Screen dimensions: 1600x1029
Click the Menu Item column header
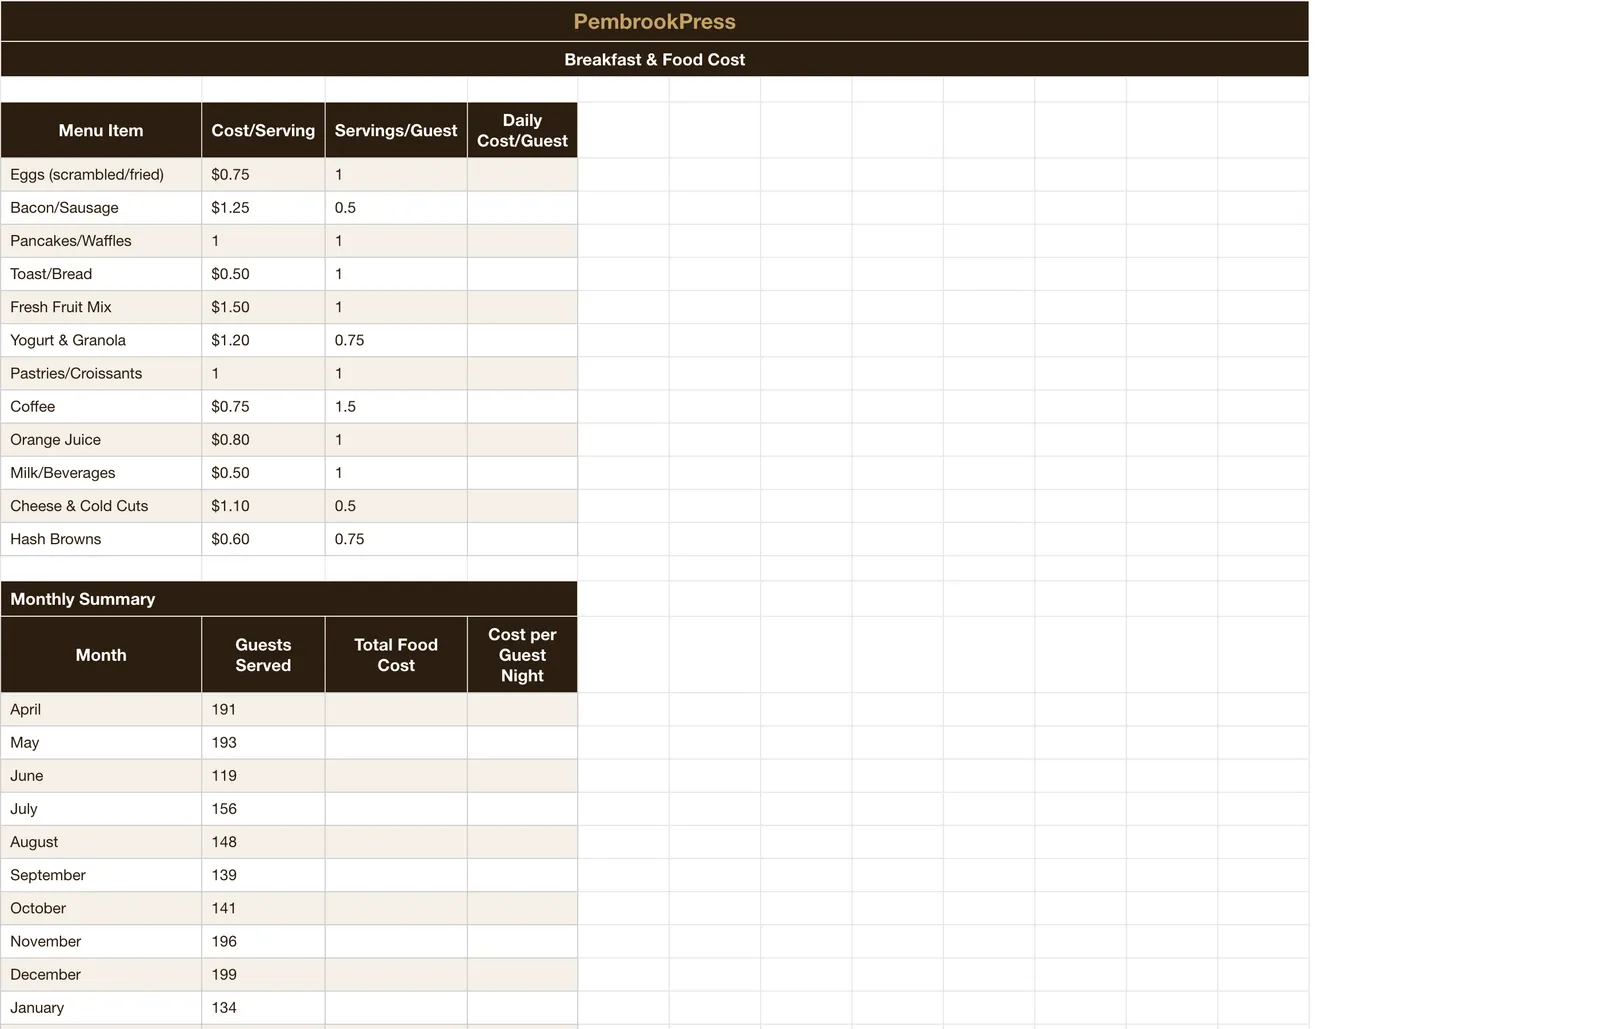(x=101, y=130)
